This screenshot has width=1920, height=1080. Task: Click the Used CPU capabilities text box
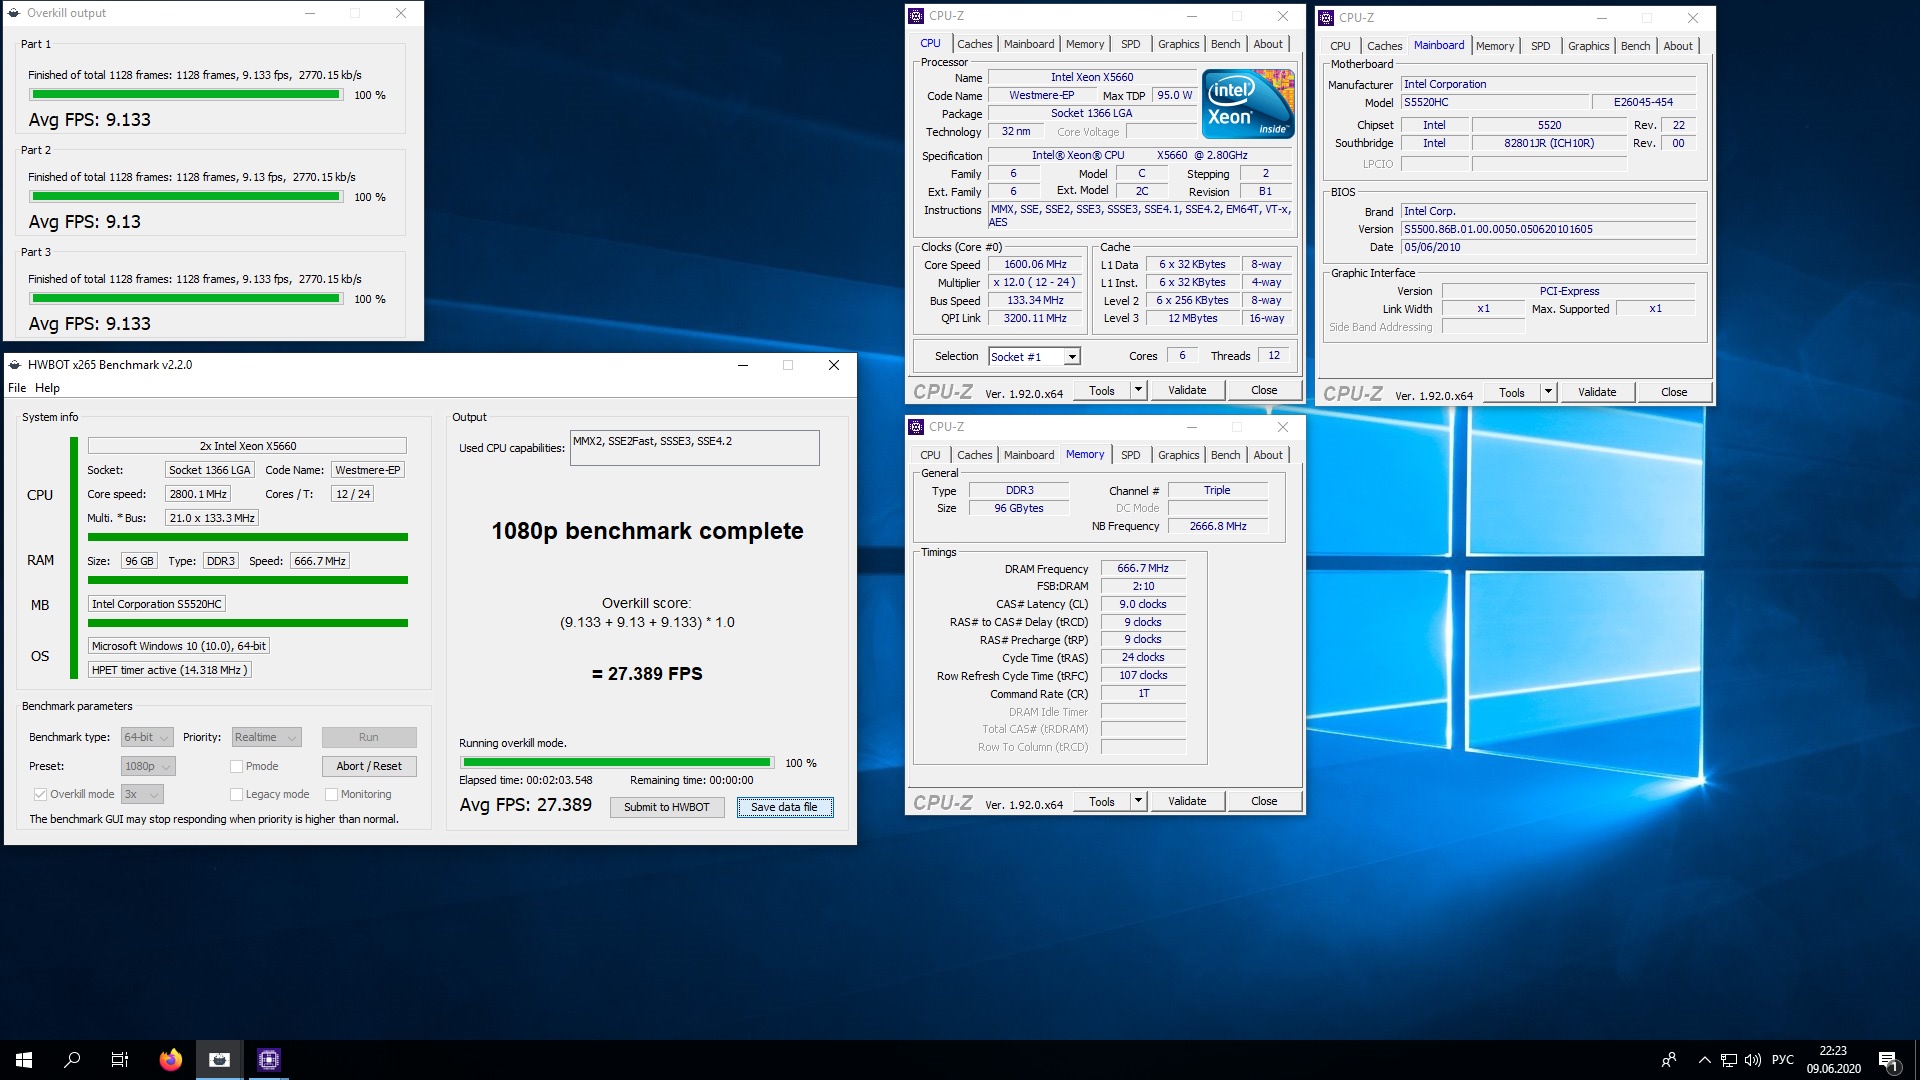pos(695,448)
